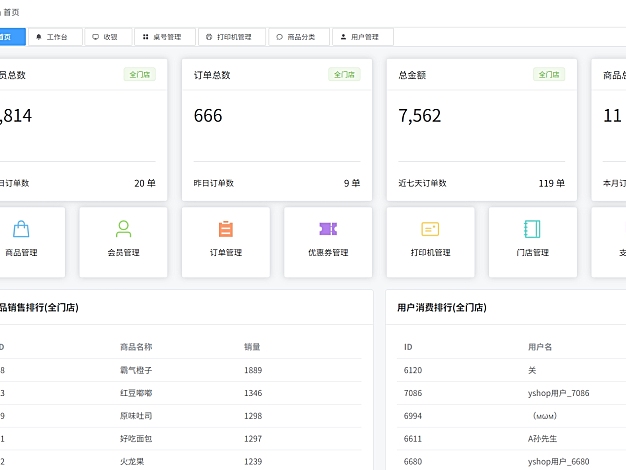The width and height of the screenshot is (626, 470).
Task: Click the 门店管理 card label
Action: pos(533,253)
